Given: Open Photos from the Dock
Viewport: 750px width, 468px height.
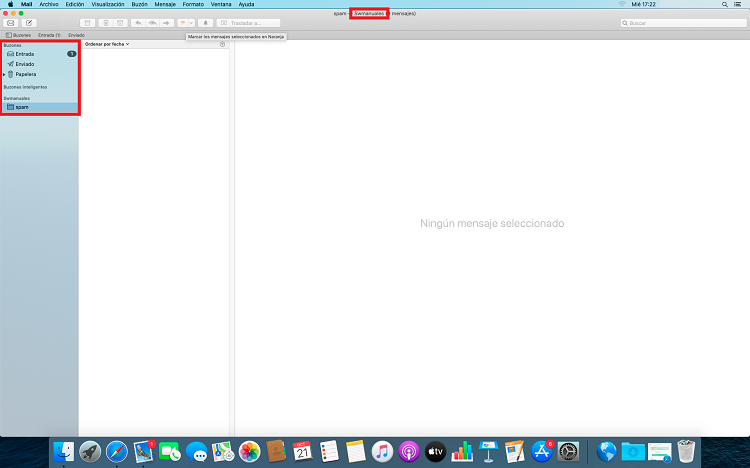Looking at the screenshot, I should tap(249, 451).
